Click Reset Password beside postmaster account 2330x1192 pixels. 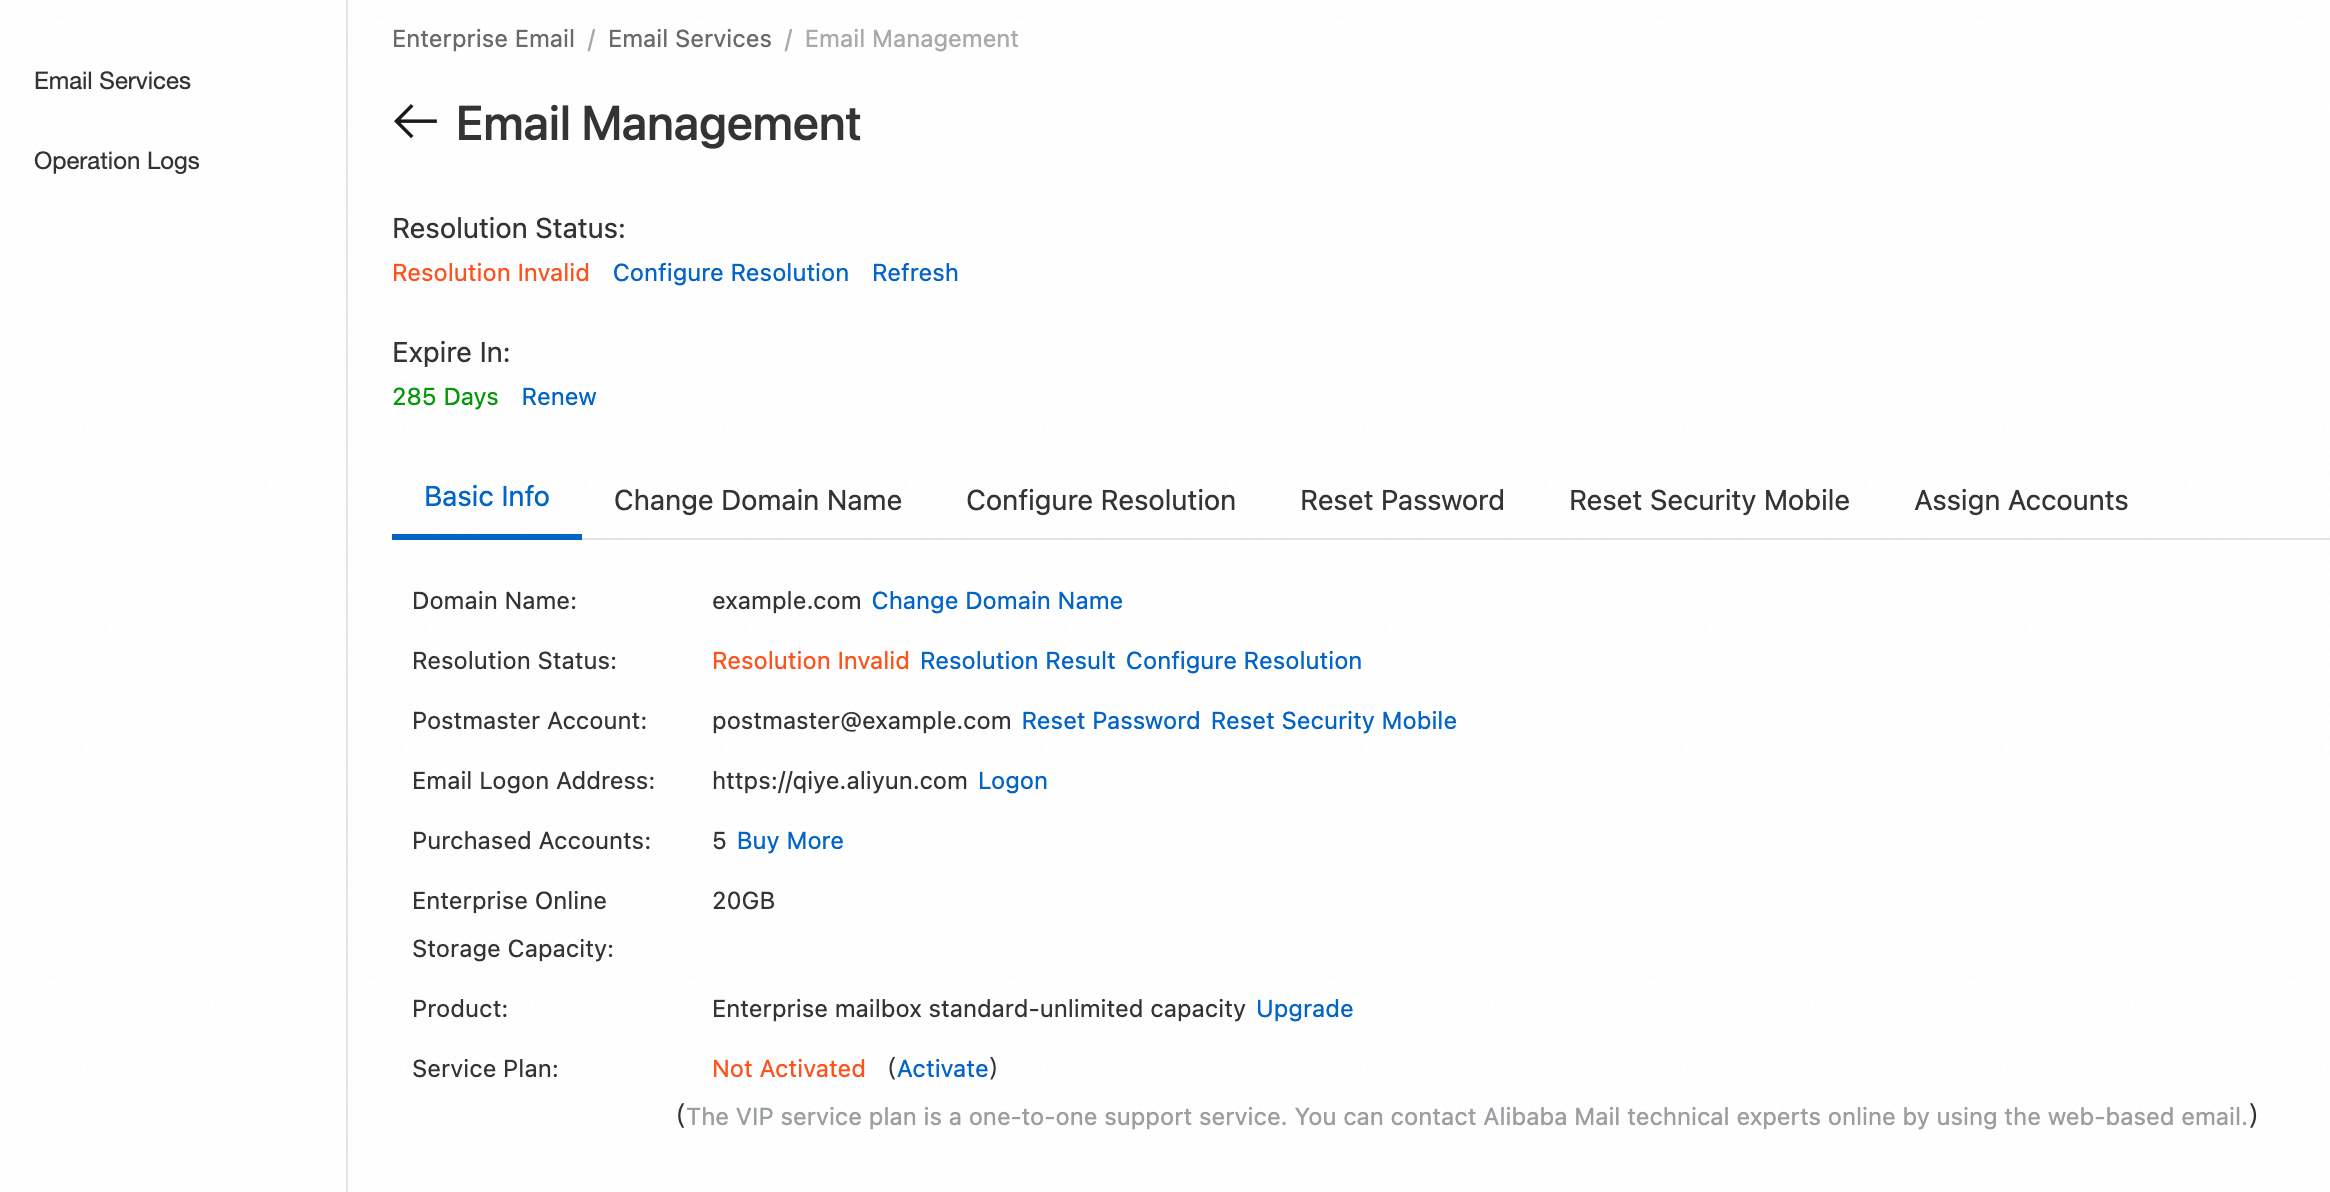click(x=1110, y=721)
